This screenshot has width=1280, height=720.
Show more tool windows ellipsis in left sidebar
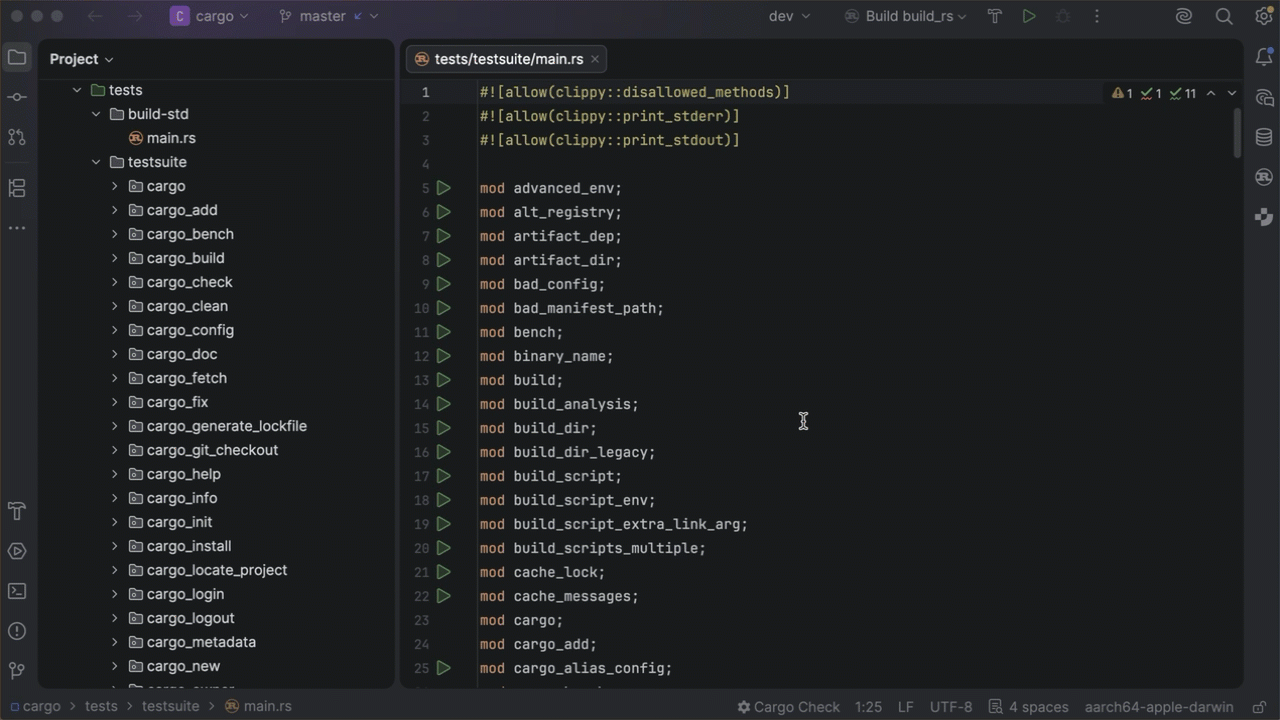17,228
